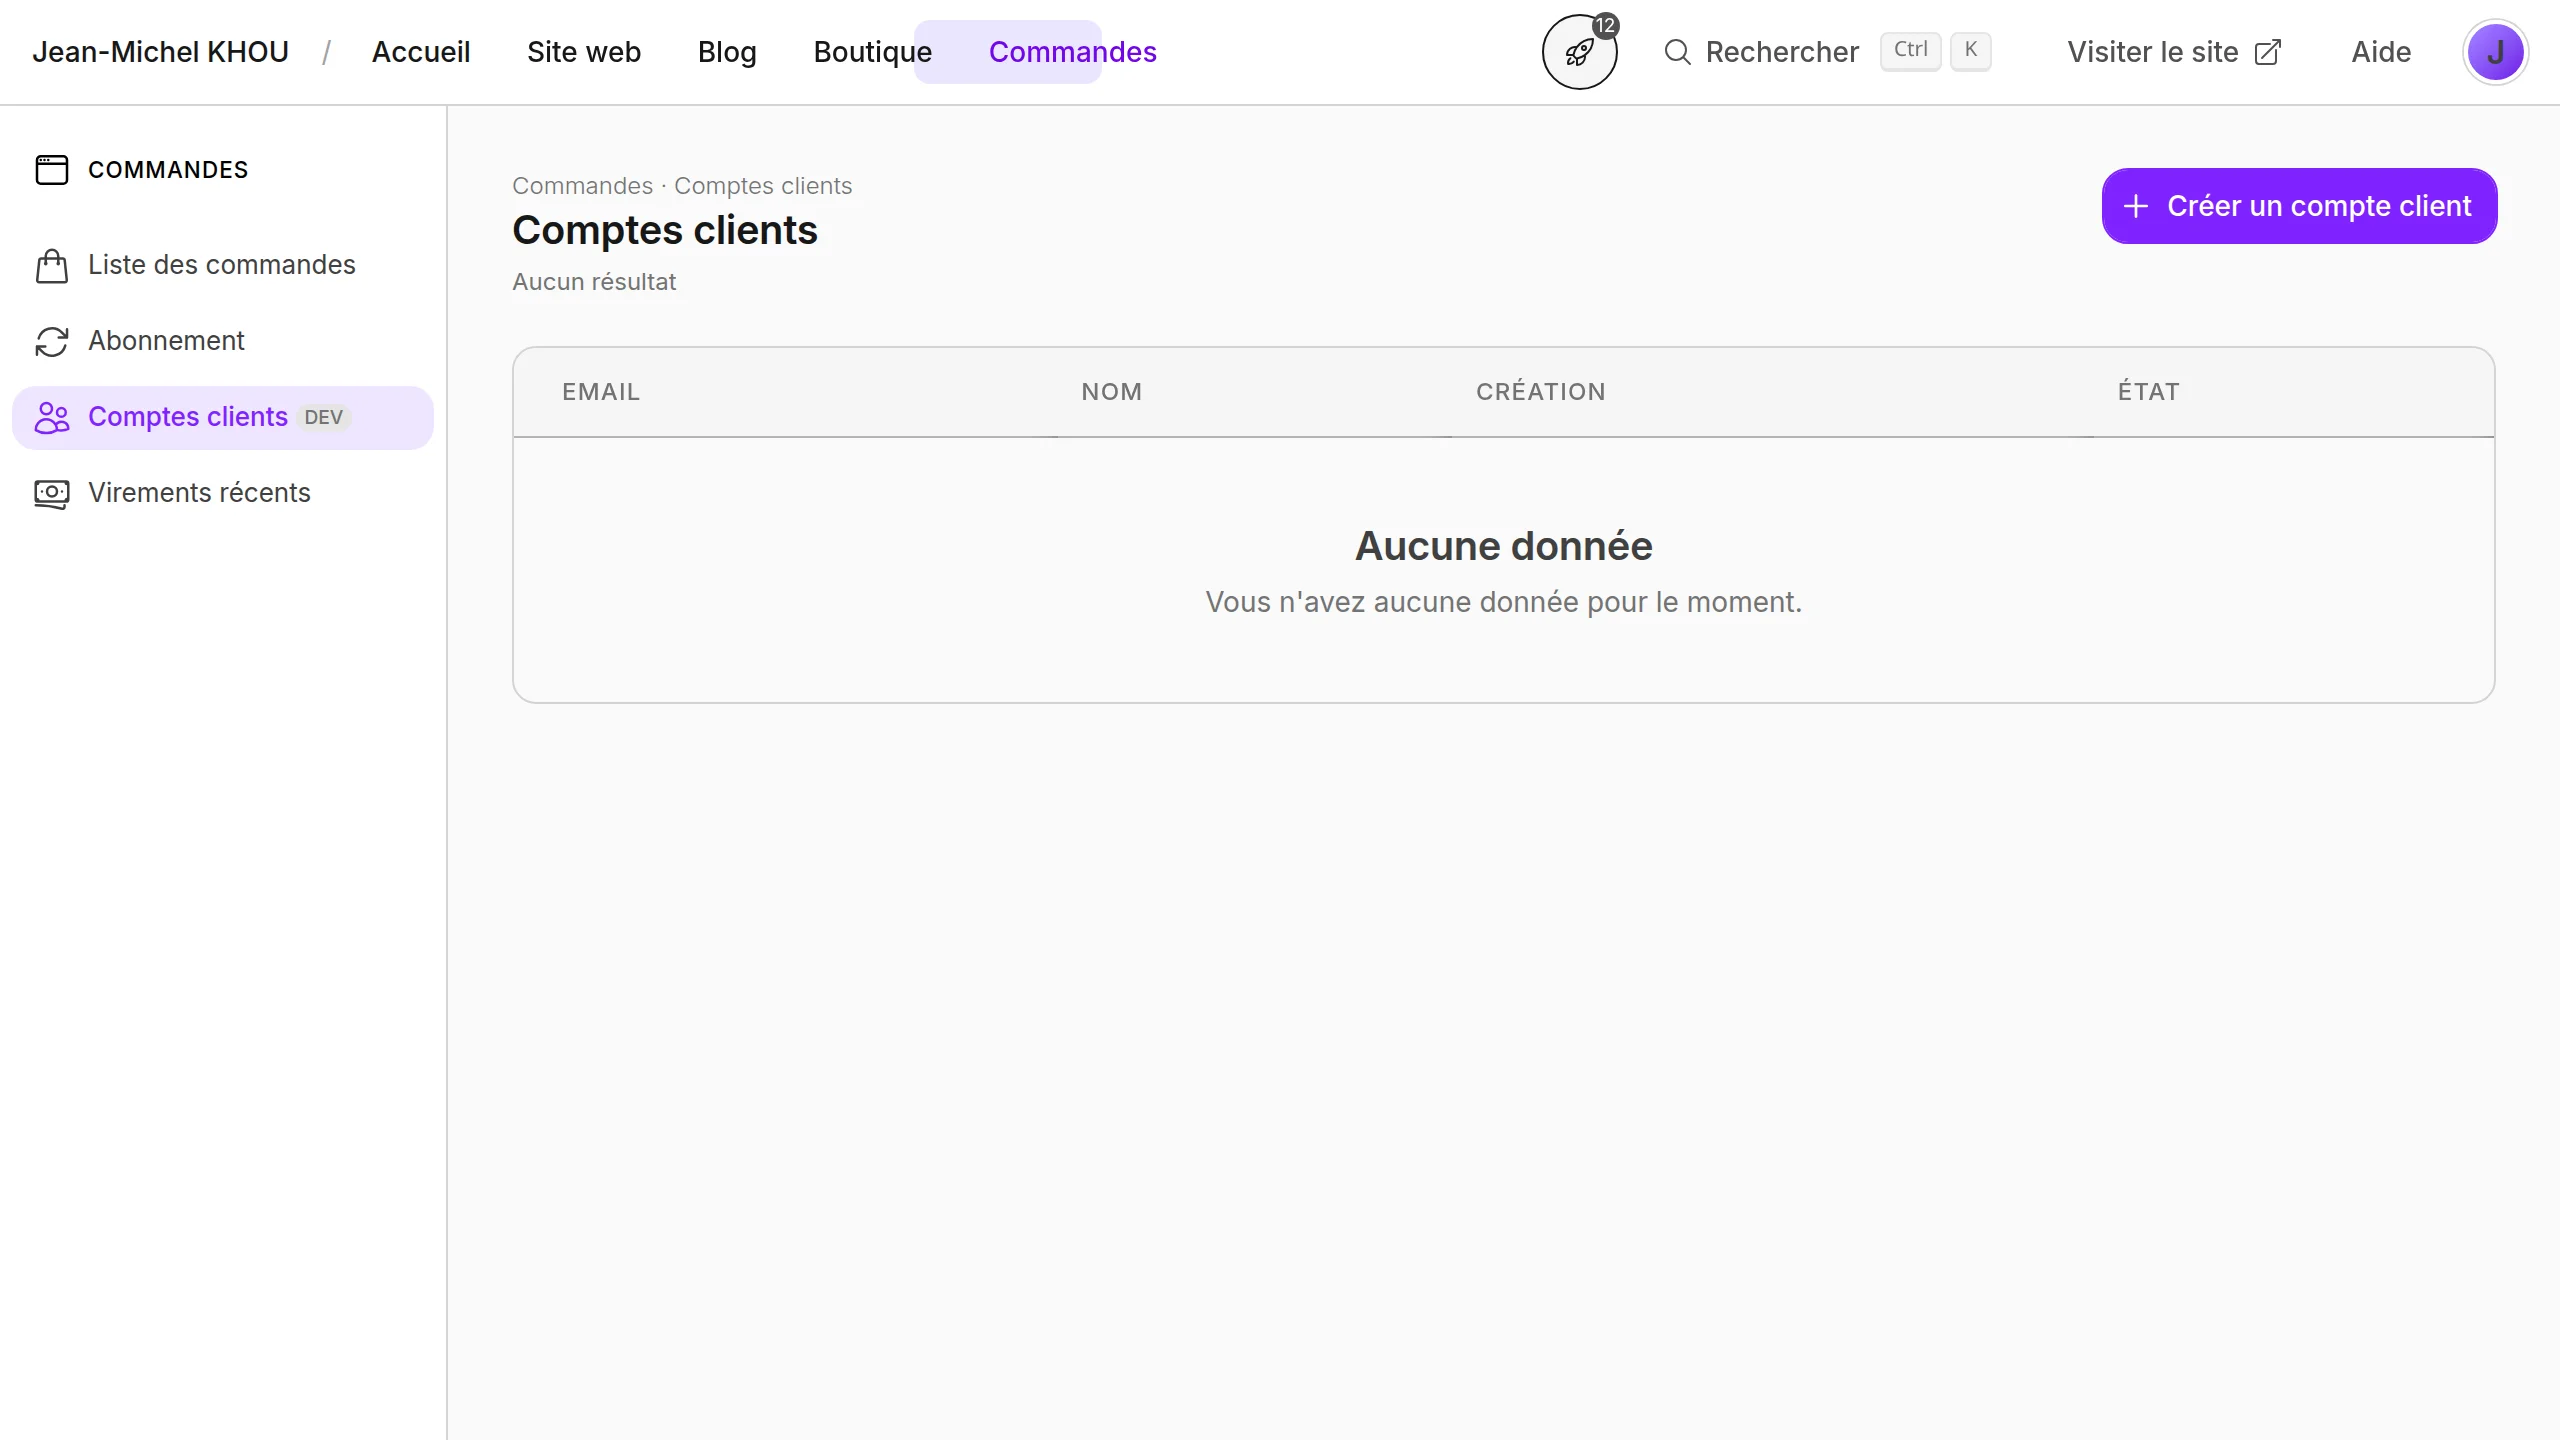The image size is (2560, 1440).
Task: Click the shopping bag icon for Liste des commandes
Action: [52, 266]
